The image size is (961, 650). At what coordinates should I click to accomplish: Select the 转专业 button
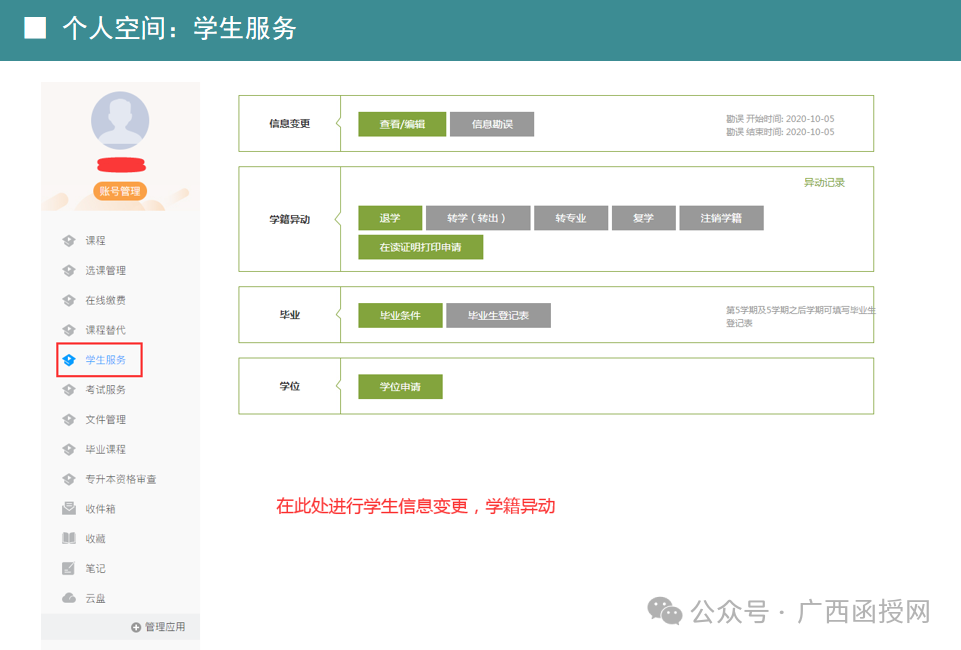tap(571, 218)
